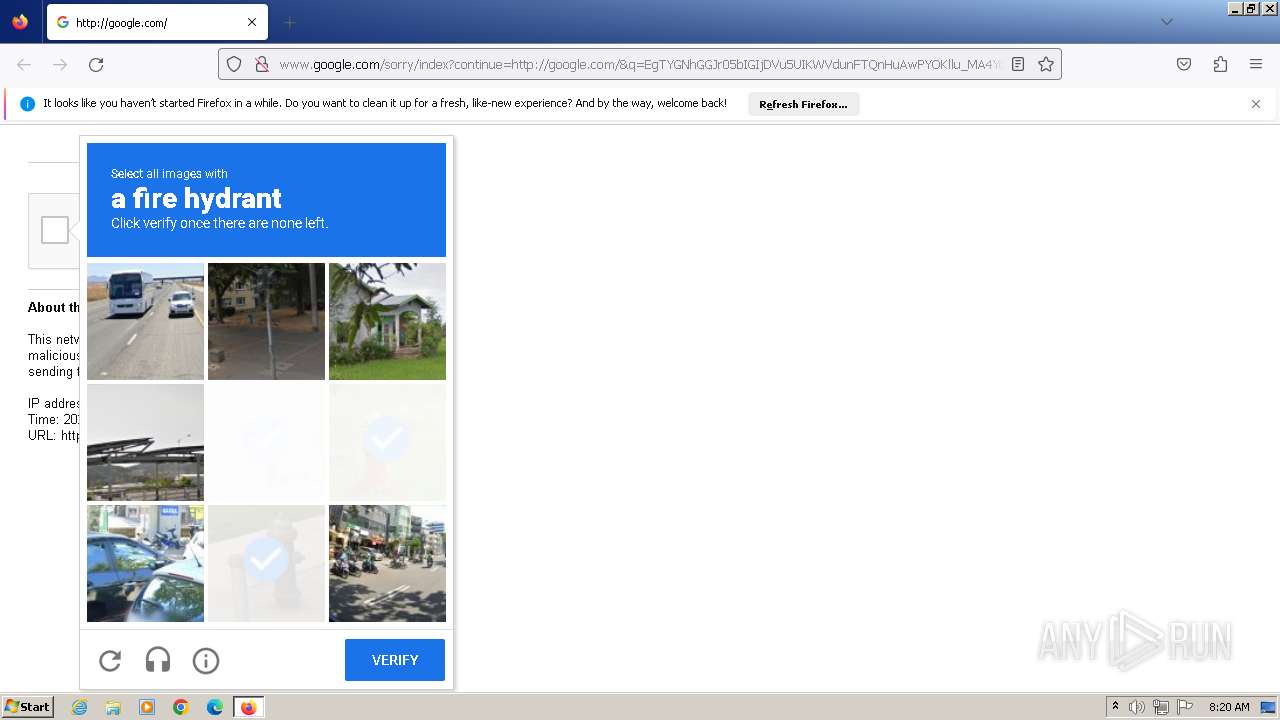View insecure connection lock icon info
Image resolution: width=1280 pixels, height=720 pixels.
coord(262,64)
